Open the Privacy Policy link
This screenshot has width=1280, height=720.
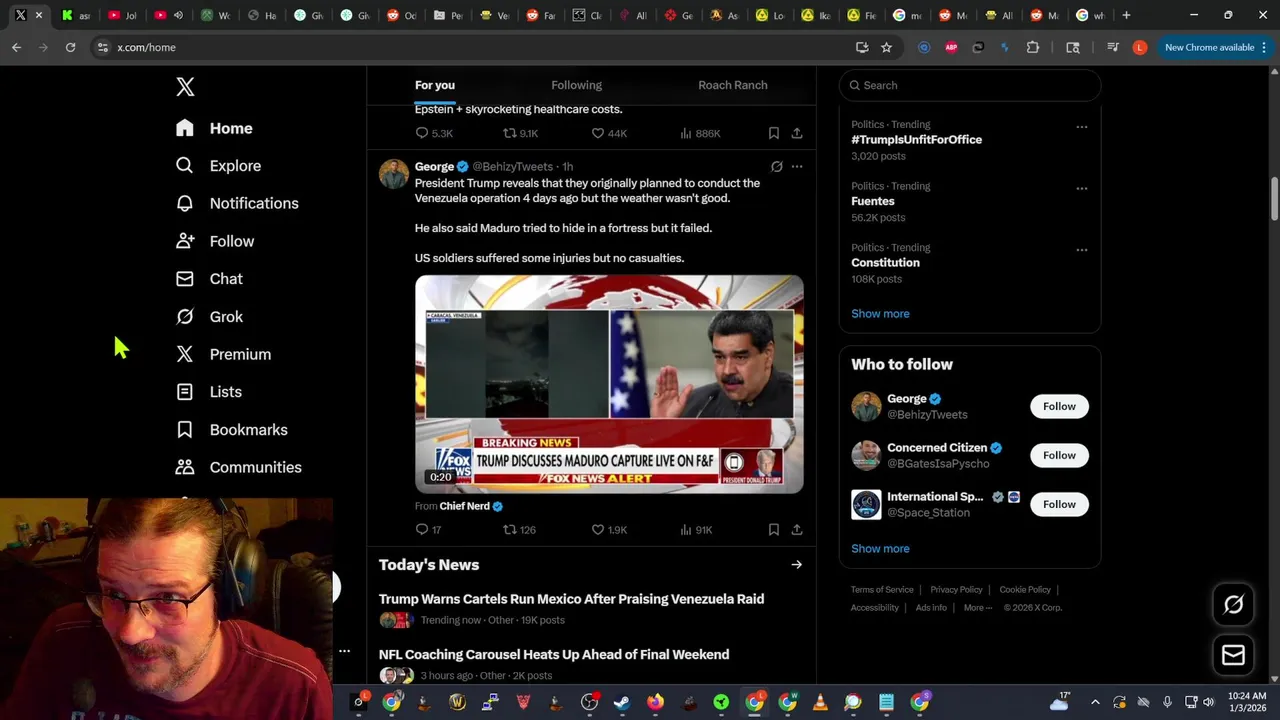(956, 590)
